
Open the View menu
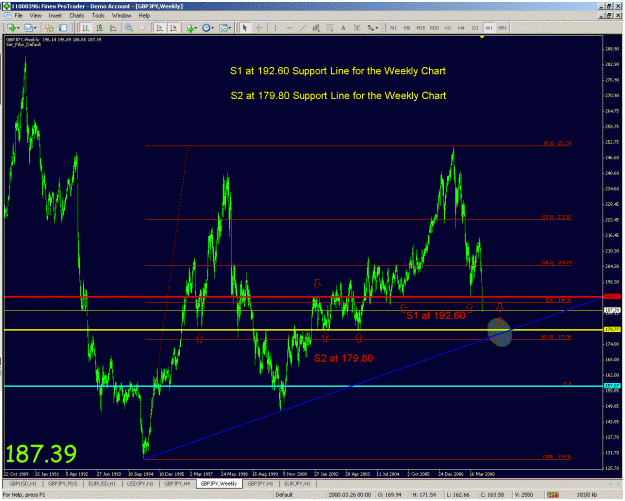coord(35,16)
